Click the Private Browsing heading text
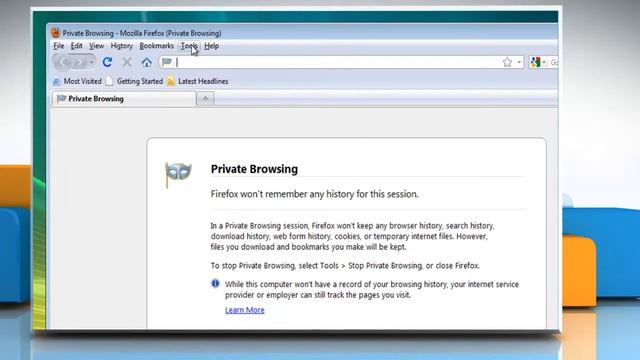The height and width of the screenshot is (360, 640). click(x=254, y=169)
